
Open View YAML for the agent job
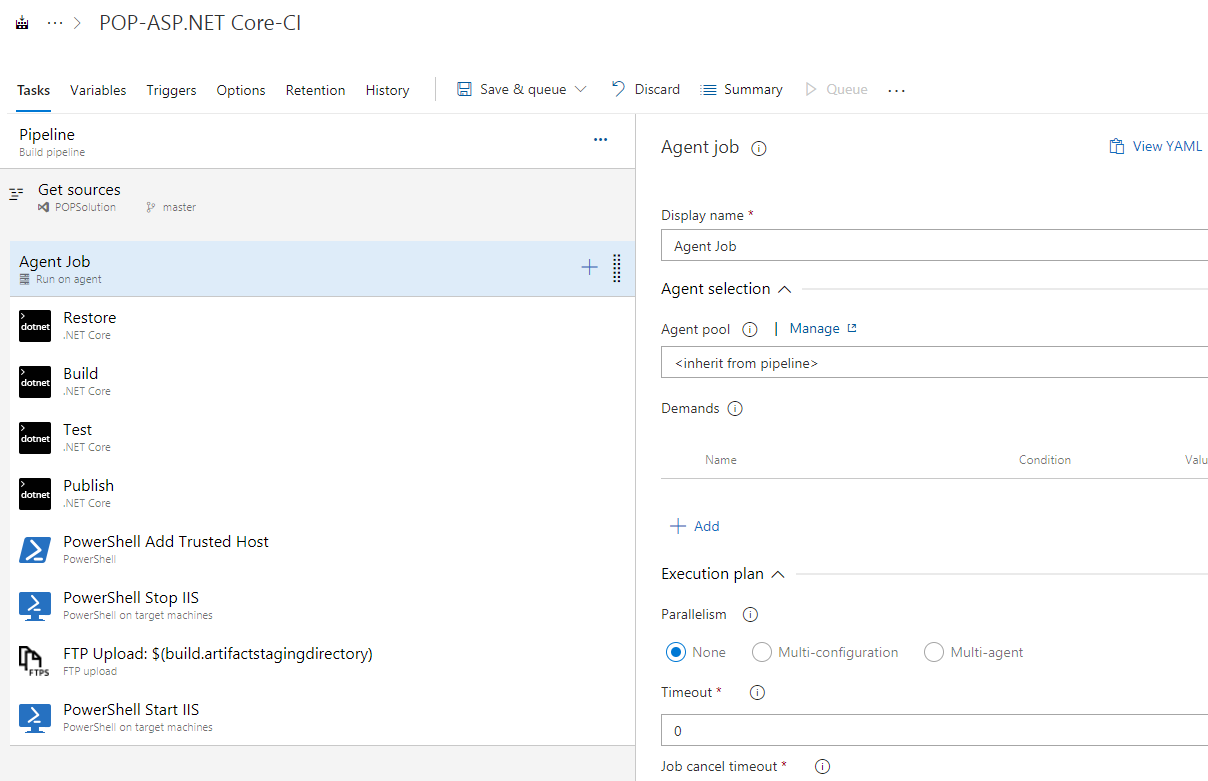point(1155,146)
